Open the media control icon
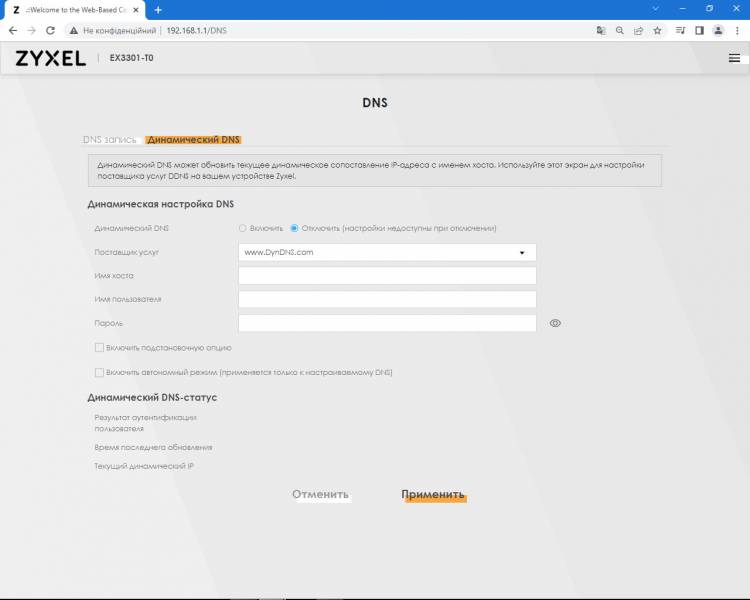The width and height of the screenshot is (750, 600). click(680, 31)
